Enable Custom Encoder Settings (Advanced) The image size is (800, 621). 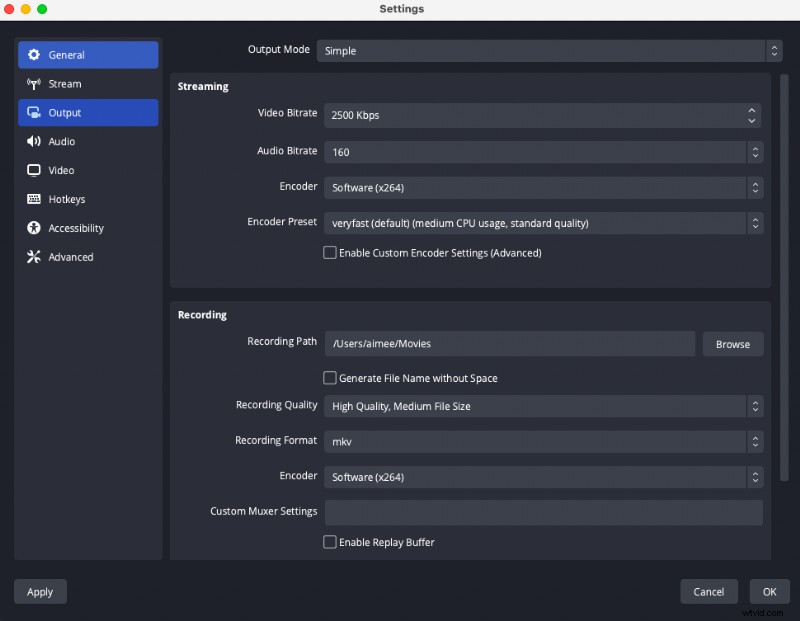coord(329,253)
